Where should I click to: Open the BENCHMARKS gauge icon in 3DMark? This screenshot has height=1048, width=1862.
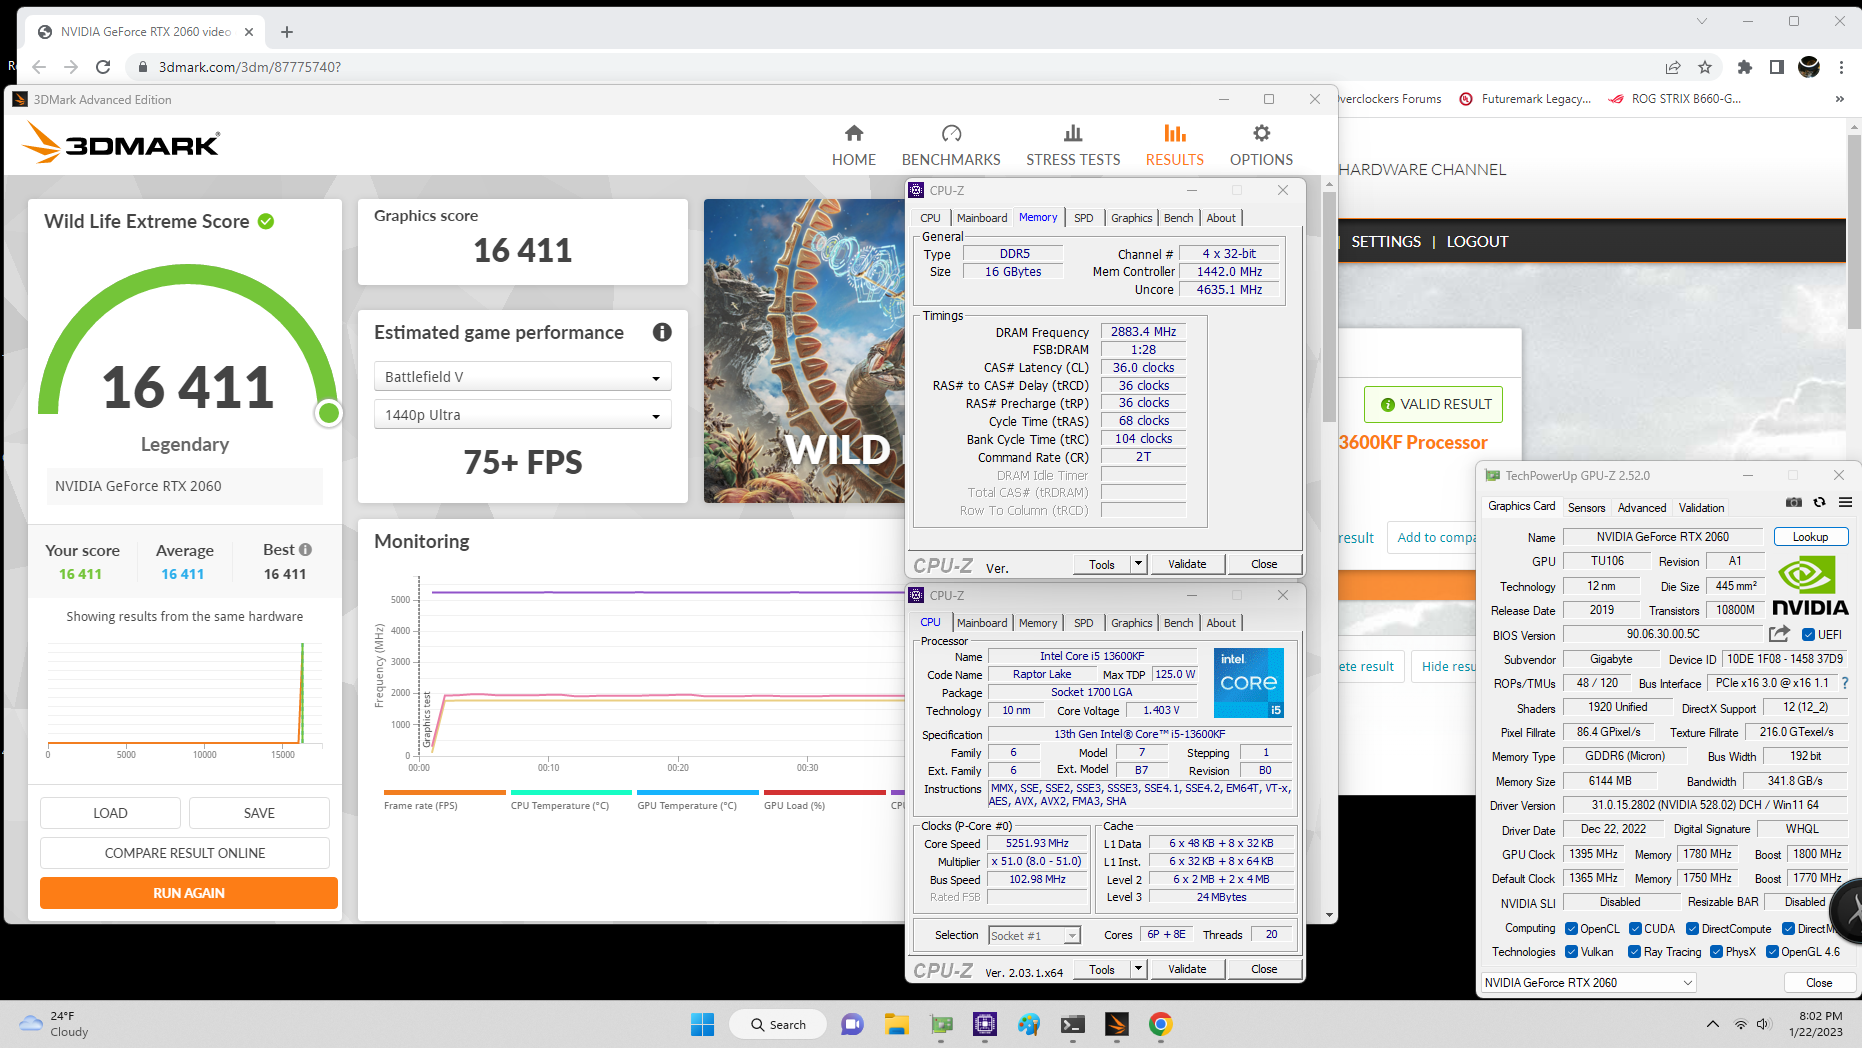point(951,133)
